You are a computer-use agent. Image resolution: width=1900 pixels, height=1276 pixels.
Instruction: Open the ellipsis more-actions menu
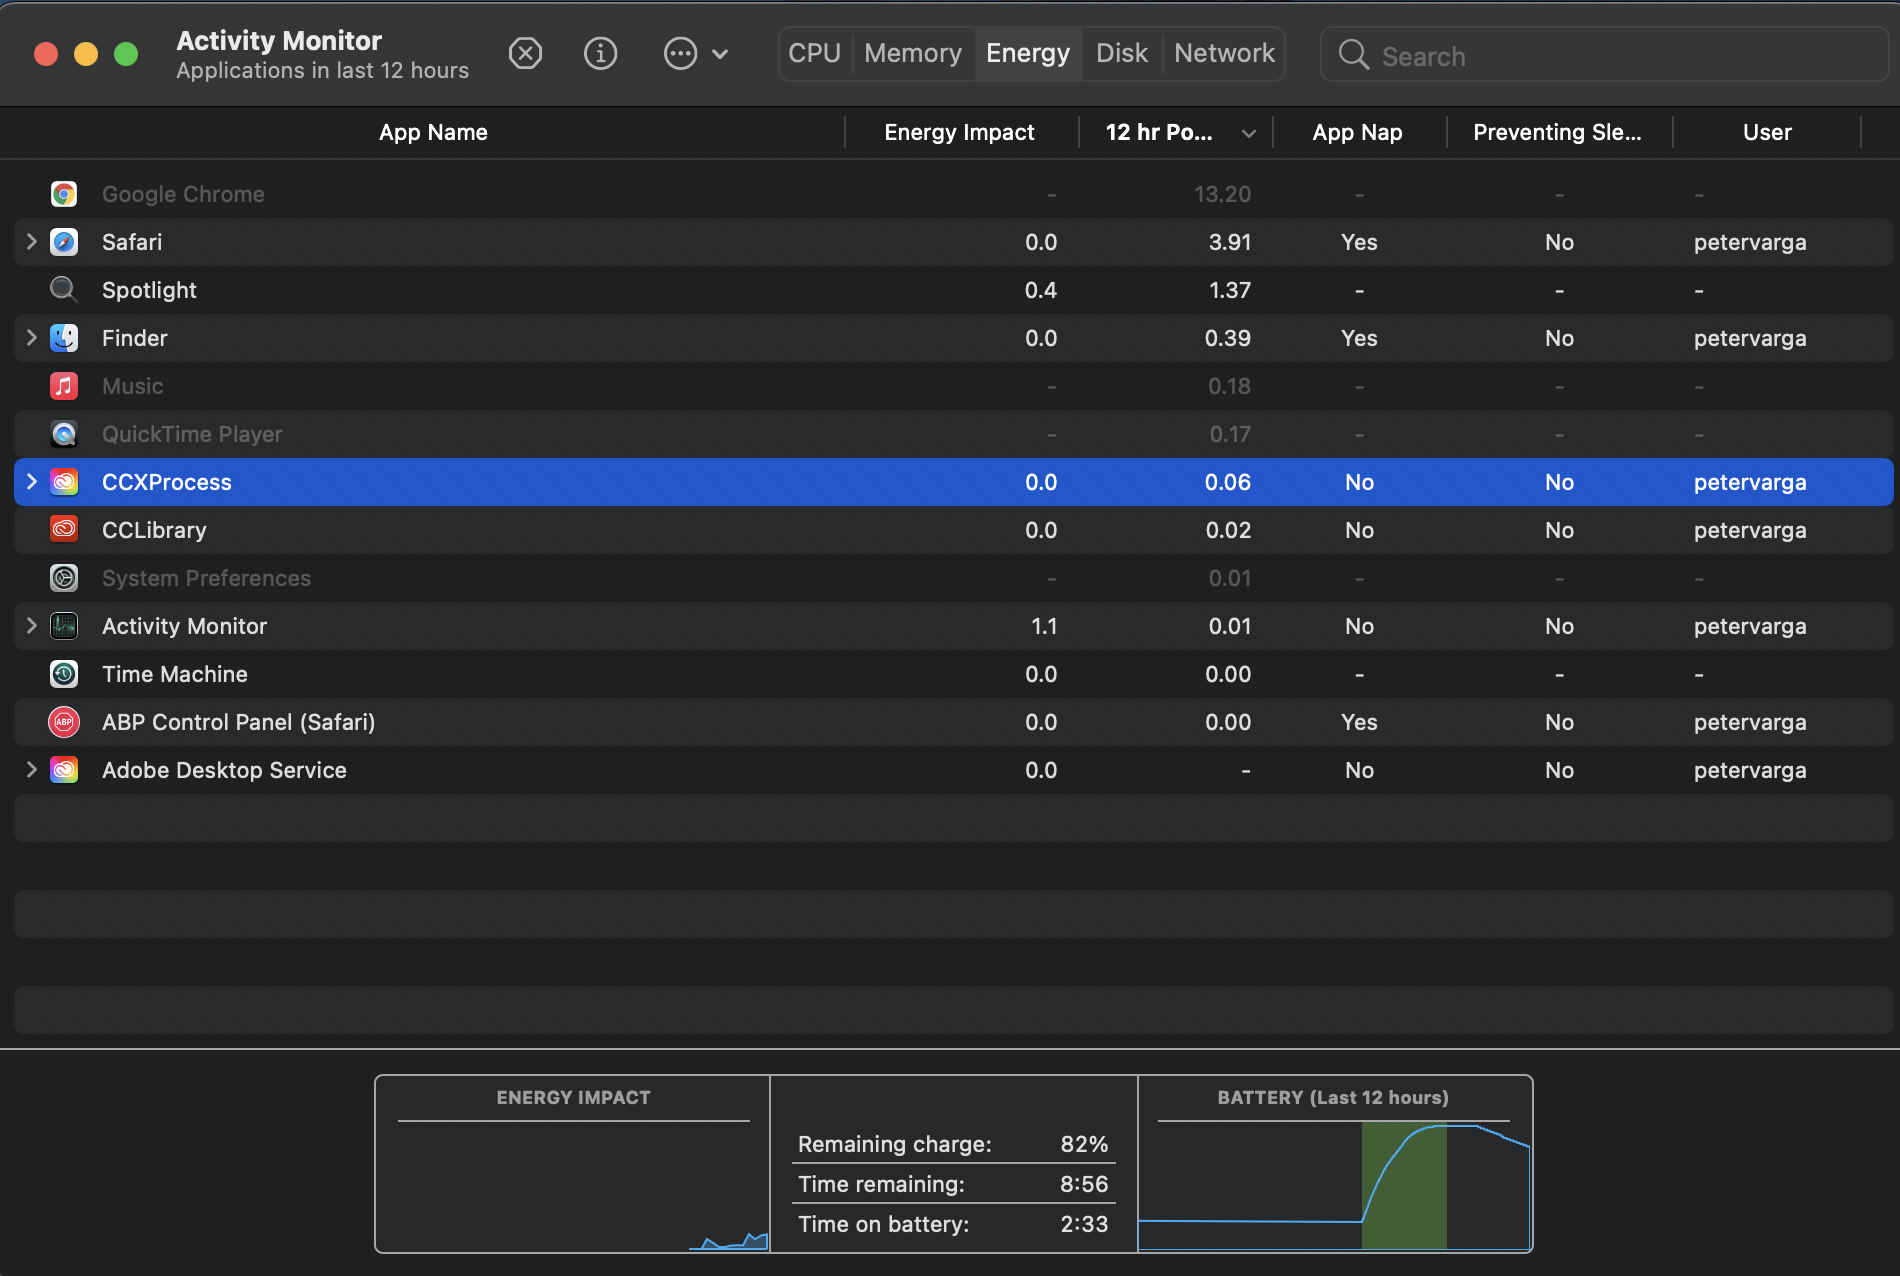(696, 53)
